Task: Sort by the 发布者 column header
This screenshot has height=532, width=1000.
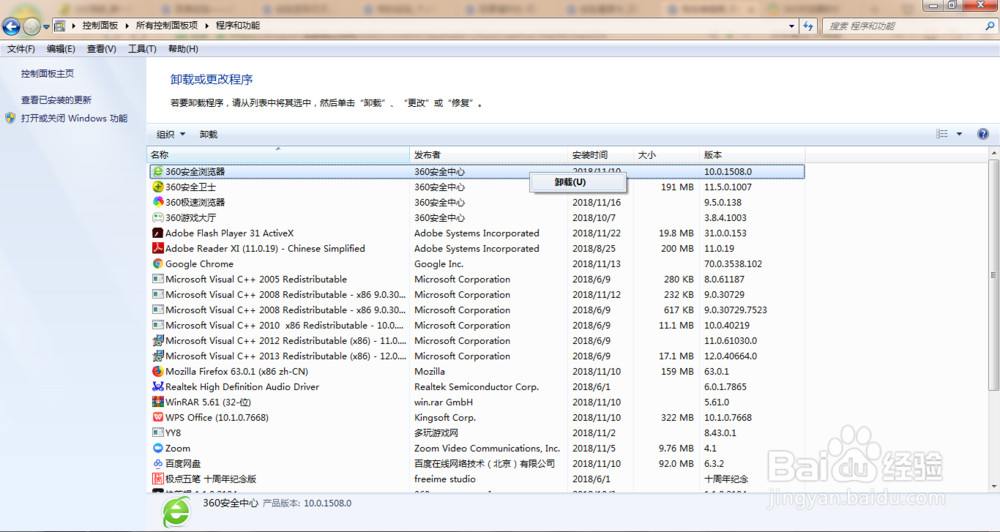Action: click(489, 155)
